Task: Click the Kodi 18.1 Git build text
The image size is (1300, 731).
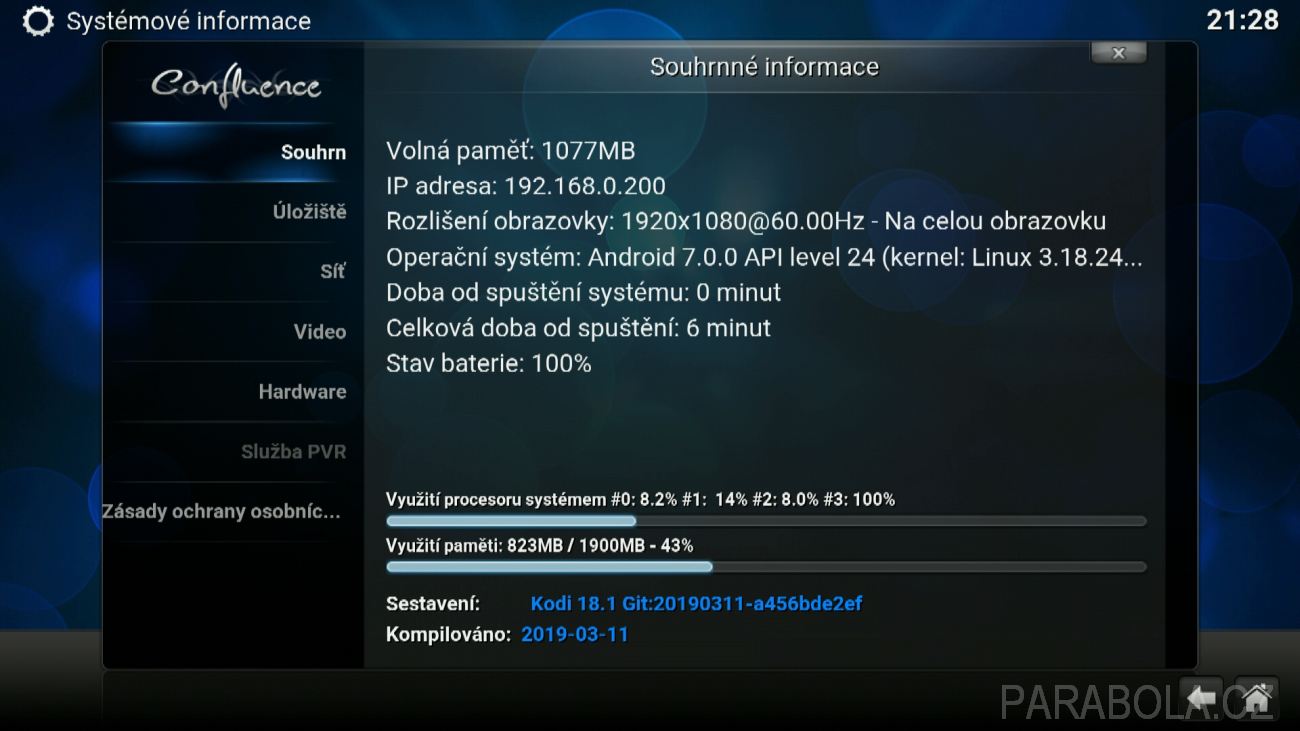Action: (696, 604)
